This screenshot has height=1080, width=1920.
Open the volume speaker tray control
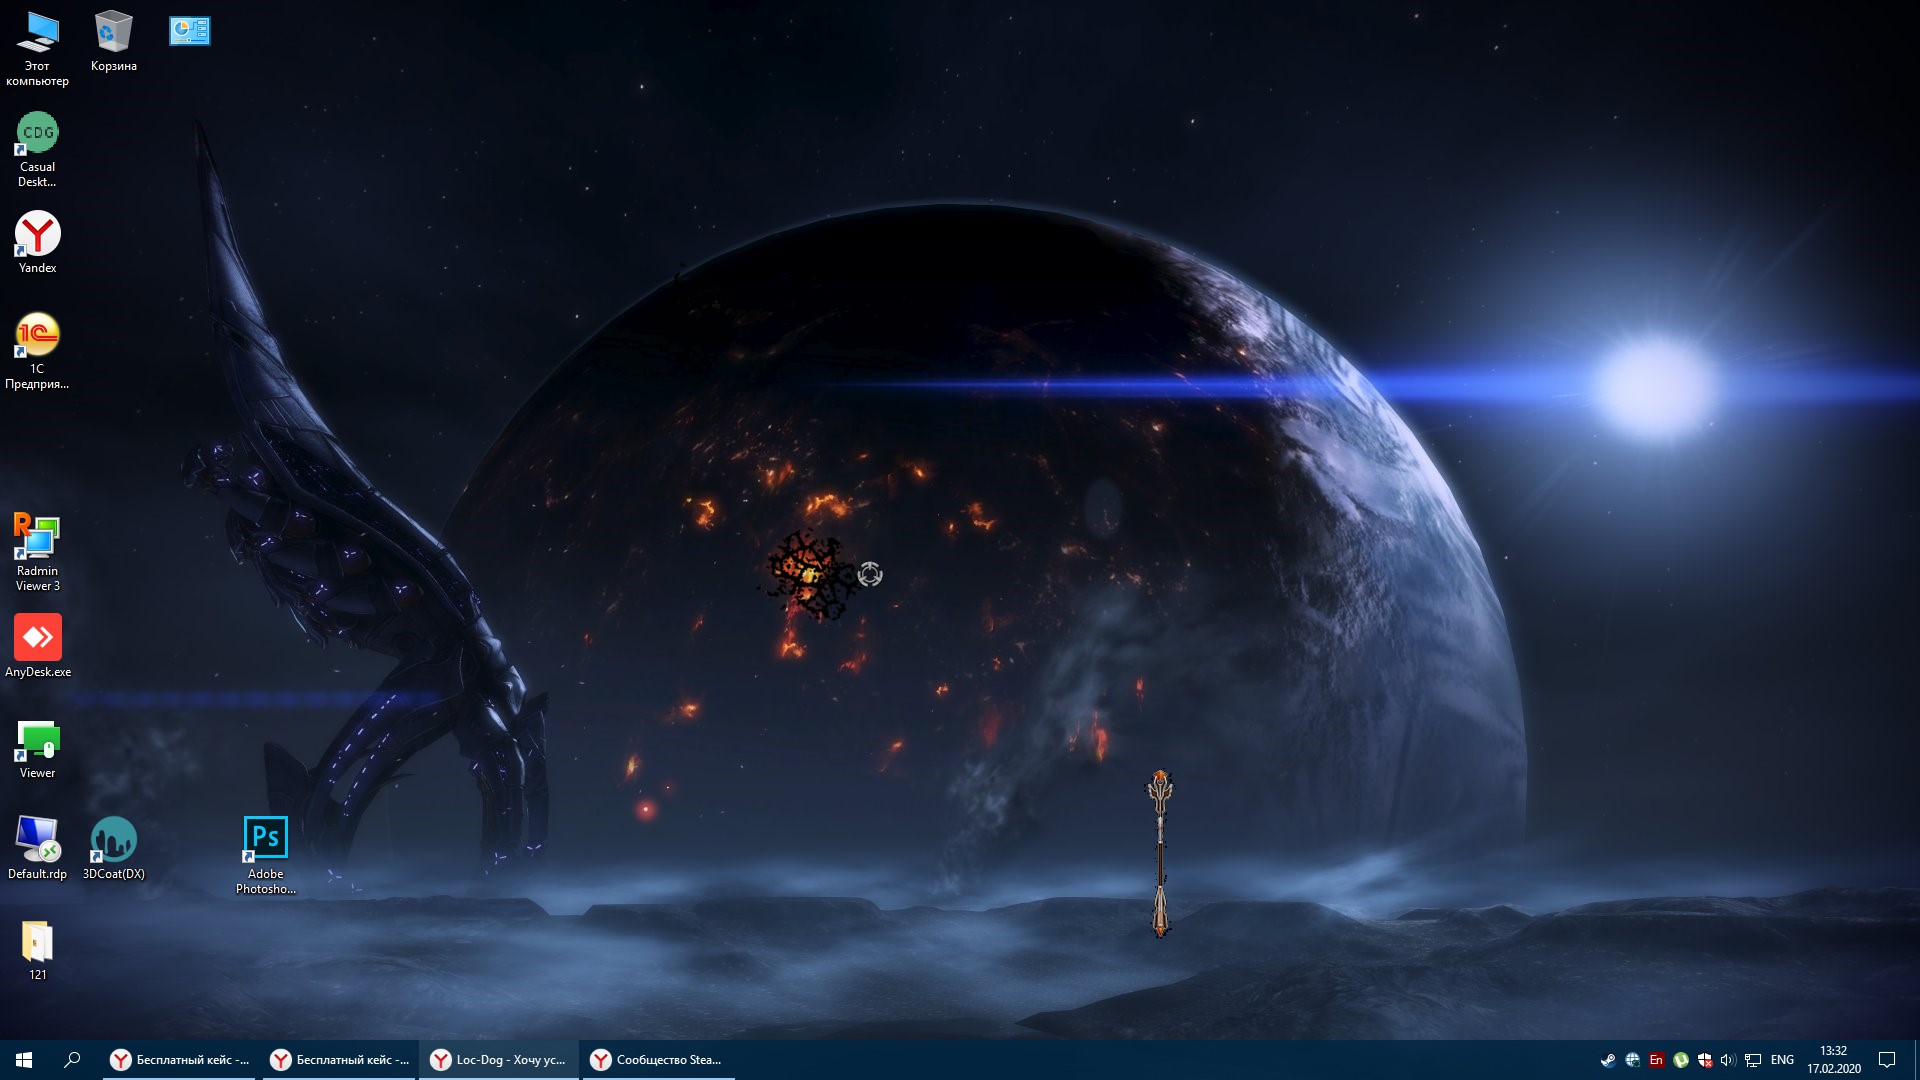[1728, 1060]
